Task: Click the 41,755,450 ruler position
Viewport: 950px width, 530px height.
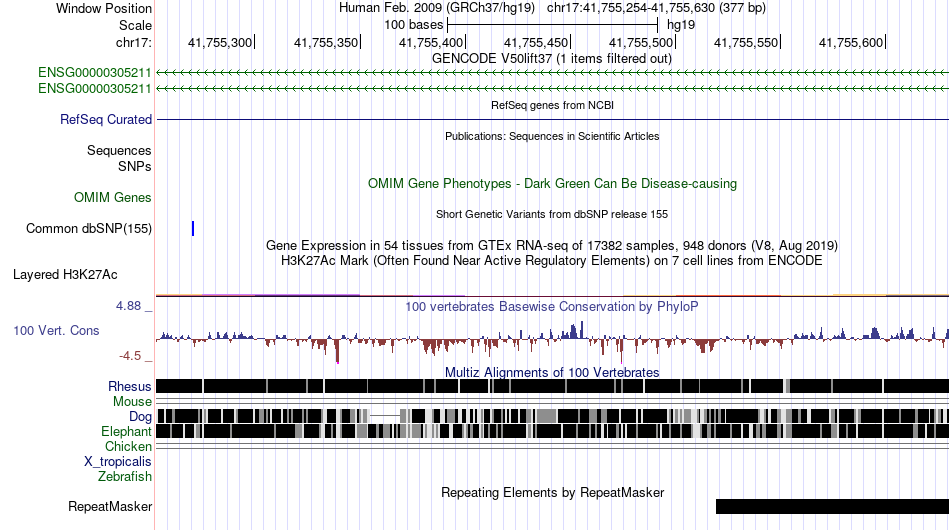Action: click(x=537, y=42)
